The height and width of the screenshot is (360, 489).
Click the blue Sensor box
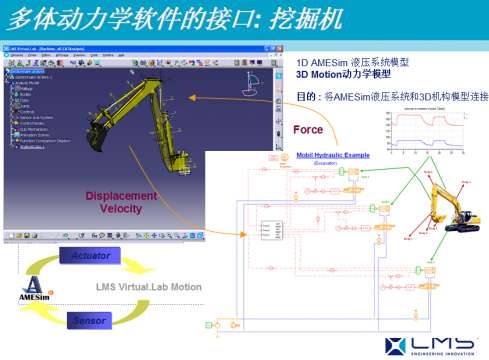click(89, 321)
